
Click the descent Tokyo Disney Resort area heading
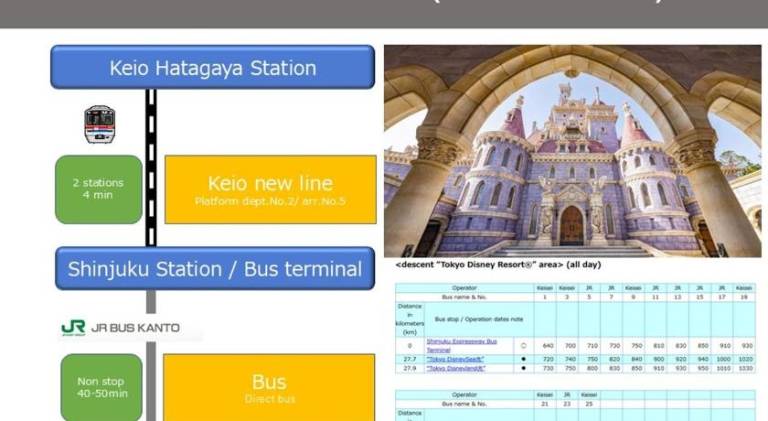coord(498,264)
